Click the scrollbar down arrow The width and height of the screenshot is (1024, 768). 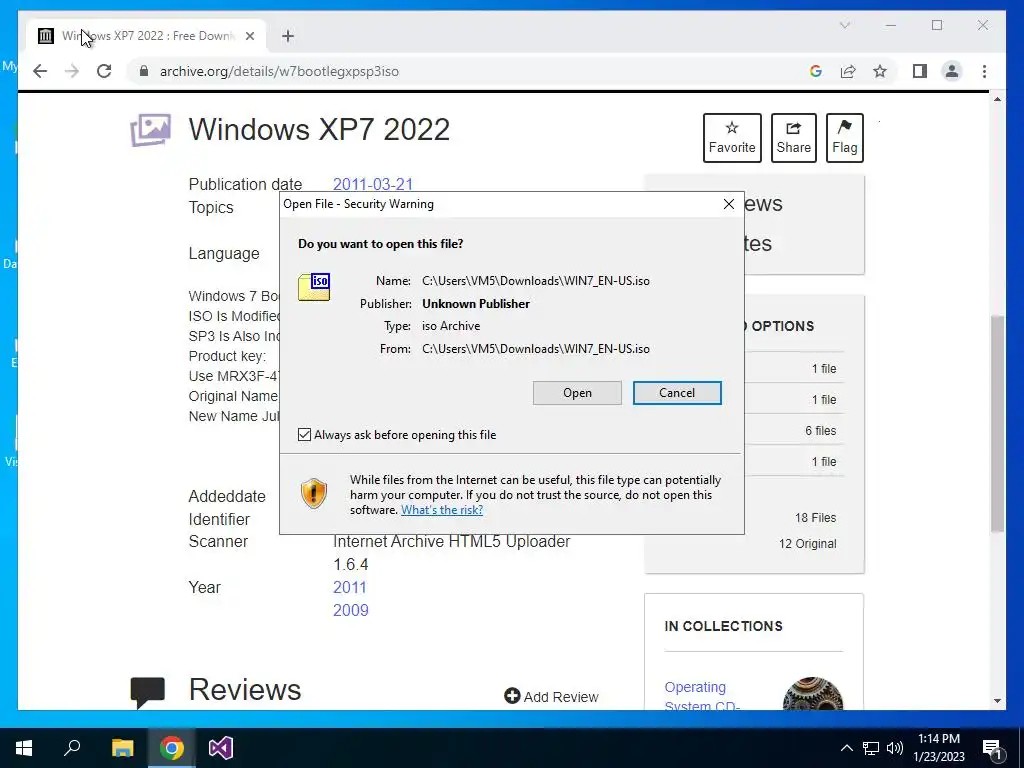(x=997, y=701)
